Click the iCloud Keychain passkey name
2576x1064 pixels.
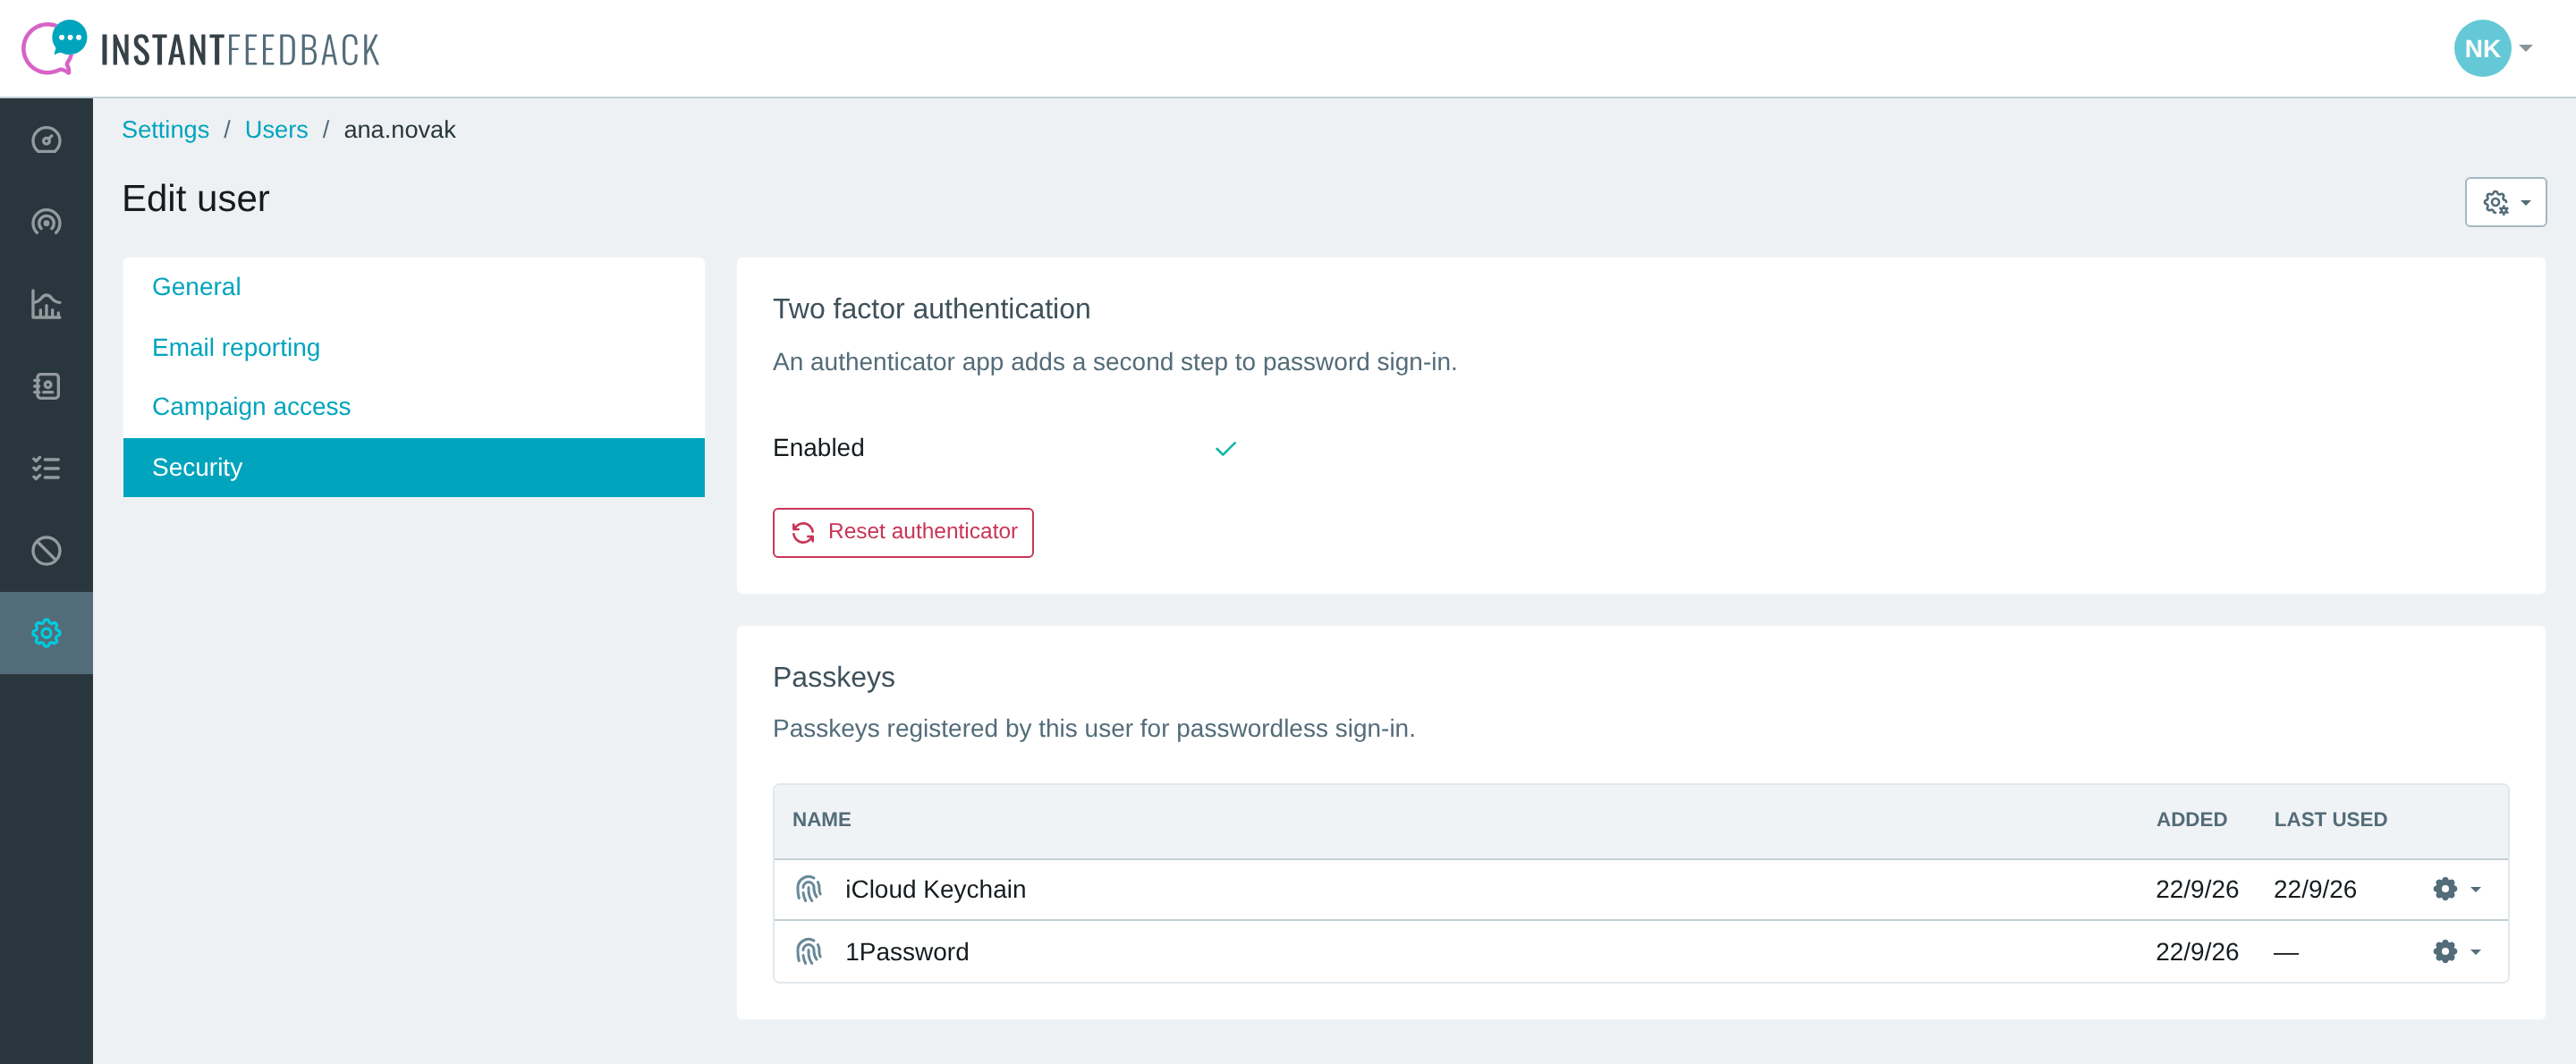tap(935, 889)
